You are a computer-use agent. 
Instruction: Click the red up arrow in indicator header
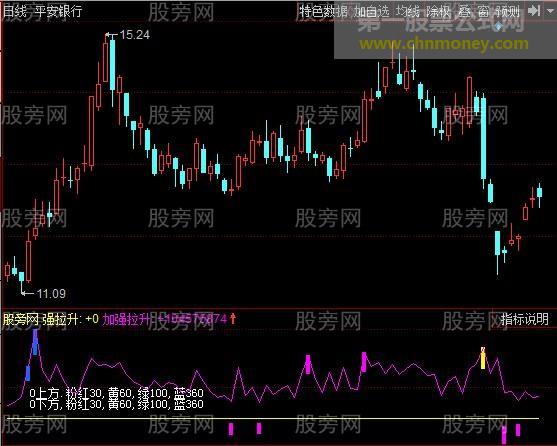233,318
